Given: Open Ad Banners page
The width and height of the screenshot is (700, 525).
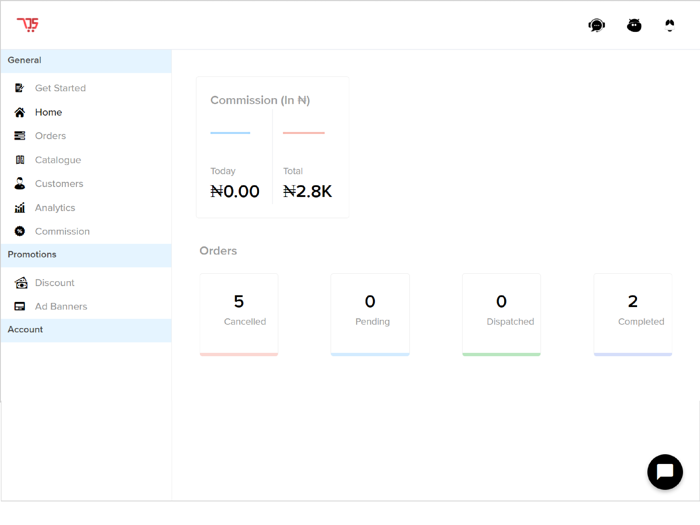Looking at the screenshot, I should 61,307.
